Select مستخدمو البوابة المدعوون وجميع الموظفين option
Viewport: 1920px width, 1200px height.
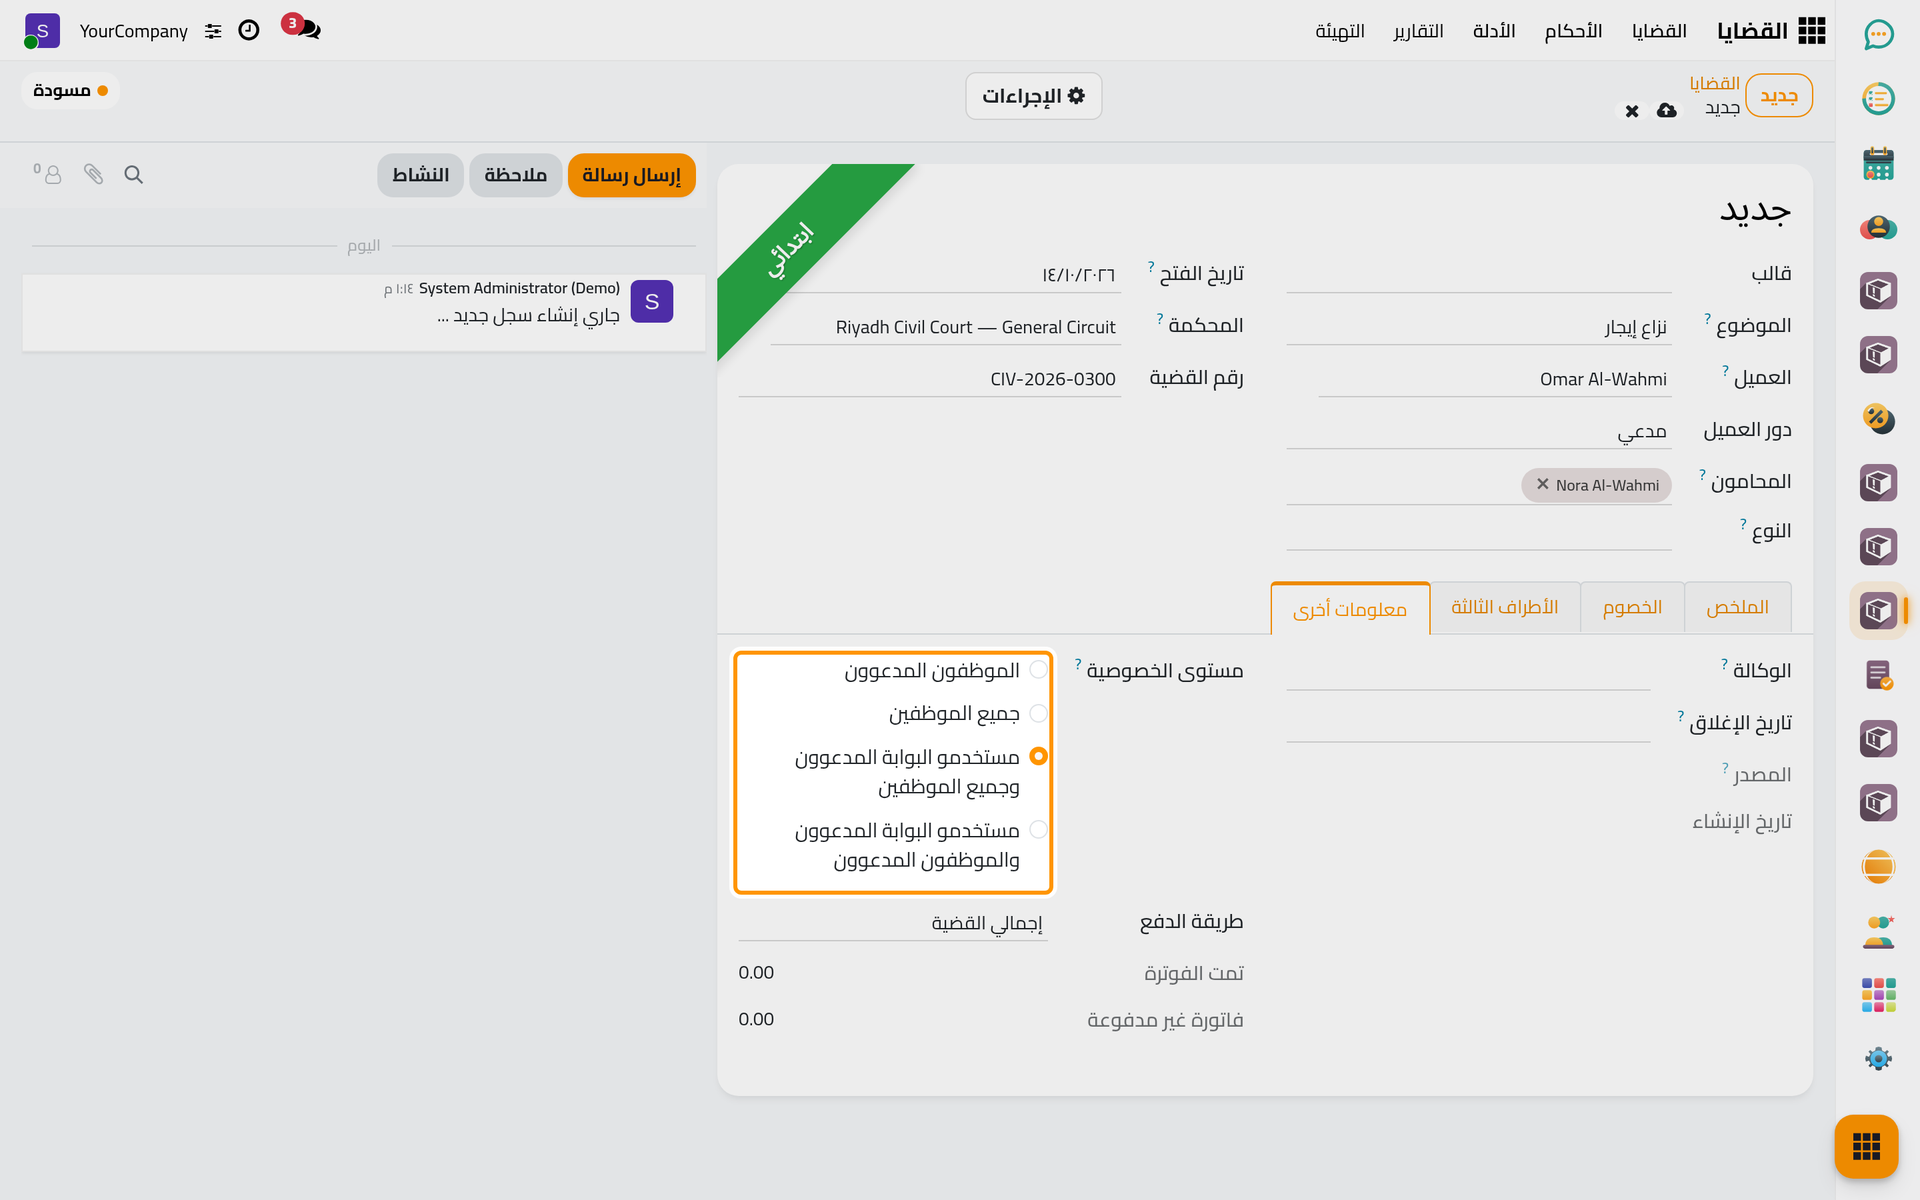point(1038,756)
